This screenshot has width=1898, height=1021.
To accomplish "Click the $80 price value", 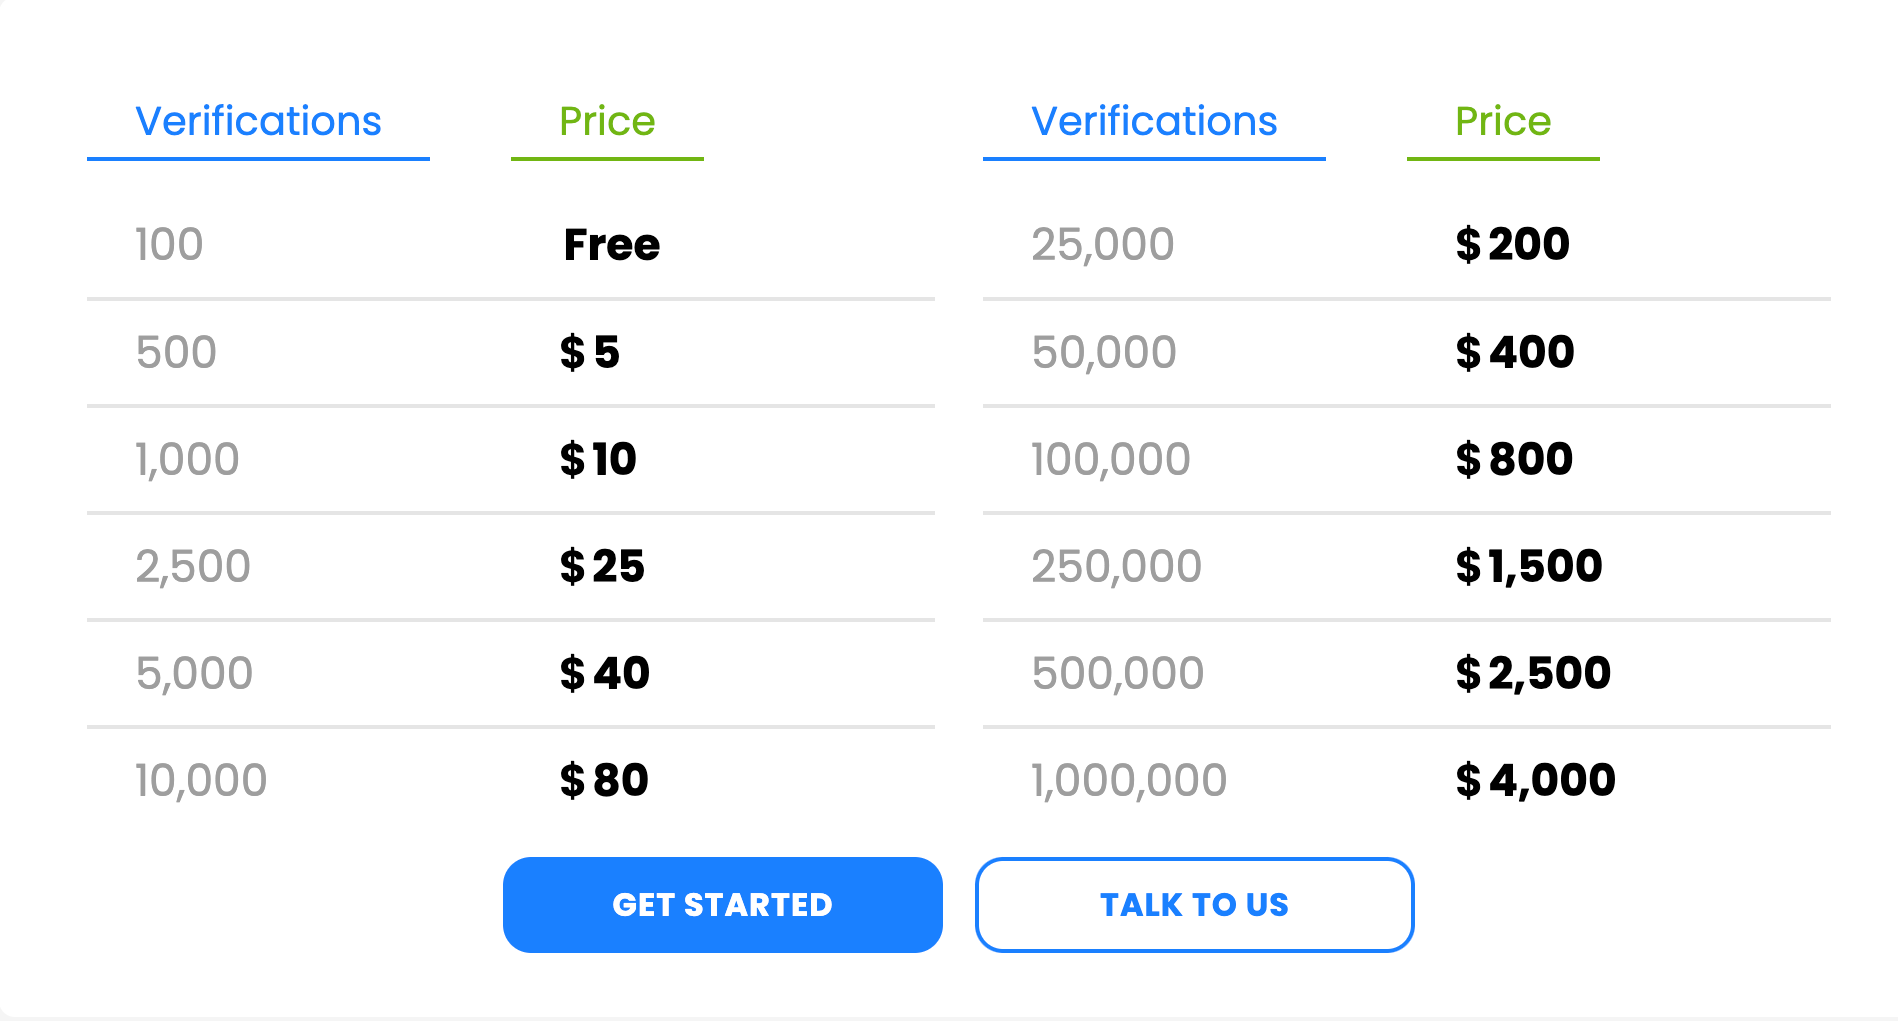I will pos(603,781).
